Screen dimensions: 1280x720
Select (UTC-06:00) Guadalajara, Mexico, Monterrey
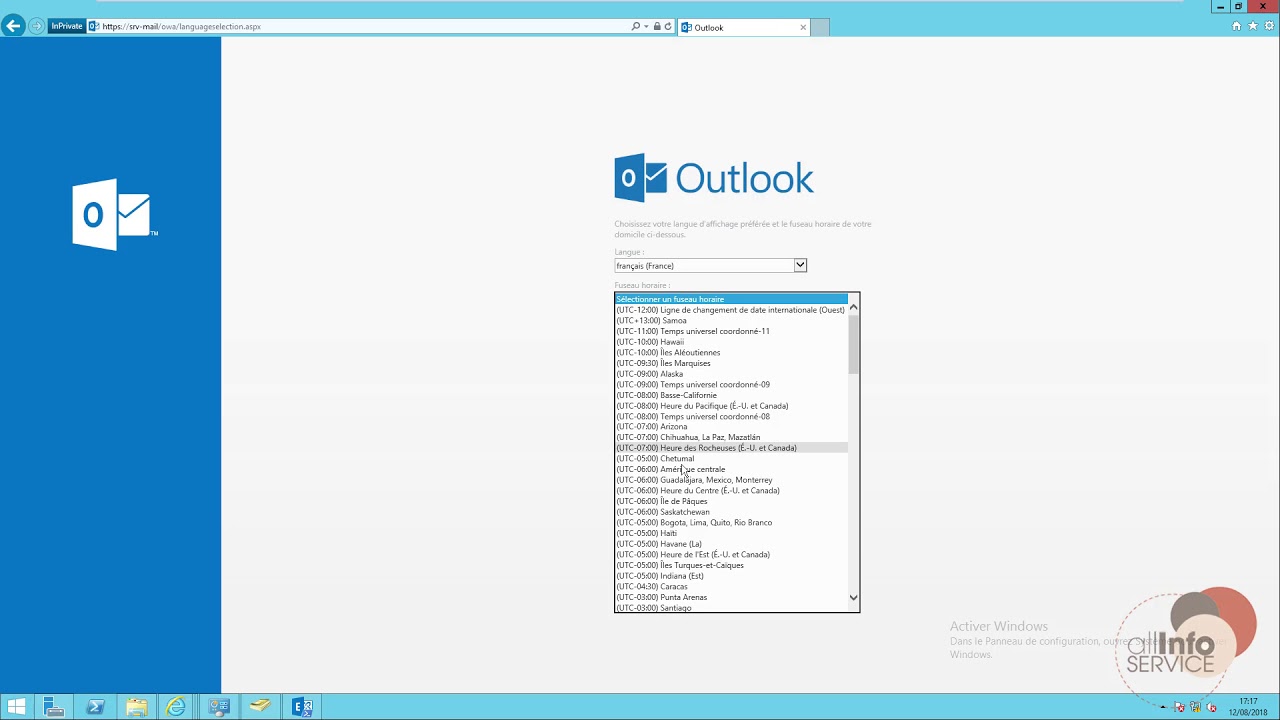(x=730, y=480)
